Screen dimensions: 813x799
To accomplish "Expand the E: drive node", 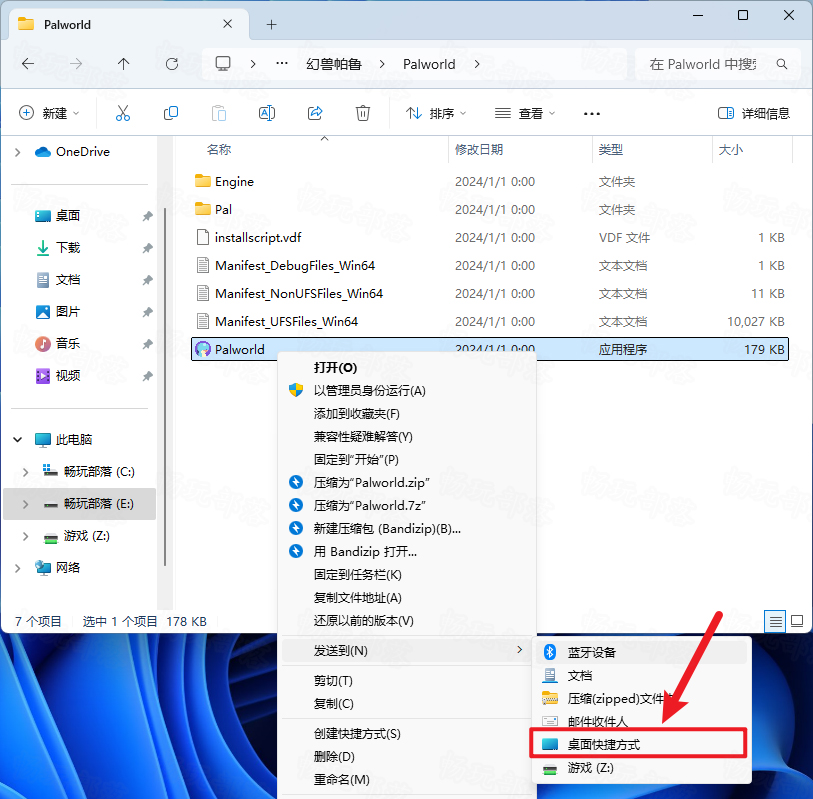I will pos(25,503).
